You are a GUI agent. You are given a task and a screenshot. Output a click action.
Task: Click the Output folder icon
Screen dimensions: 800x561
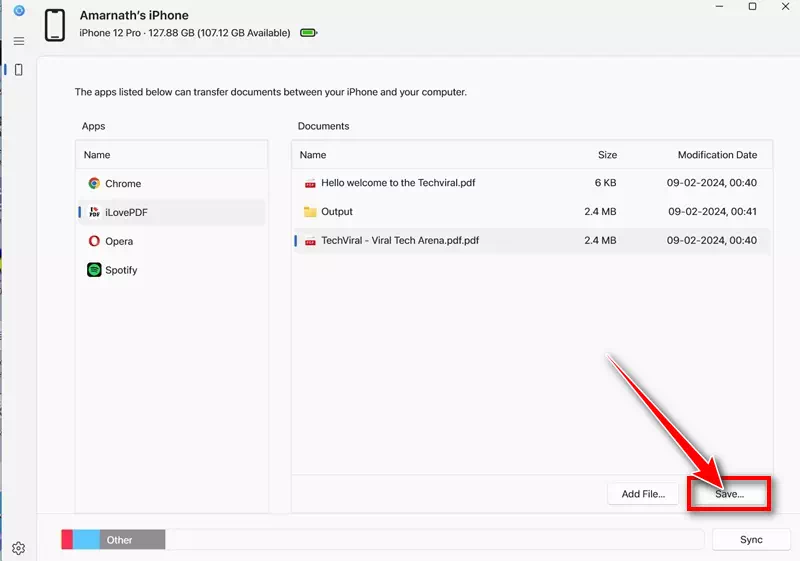click(310, 212)
